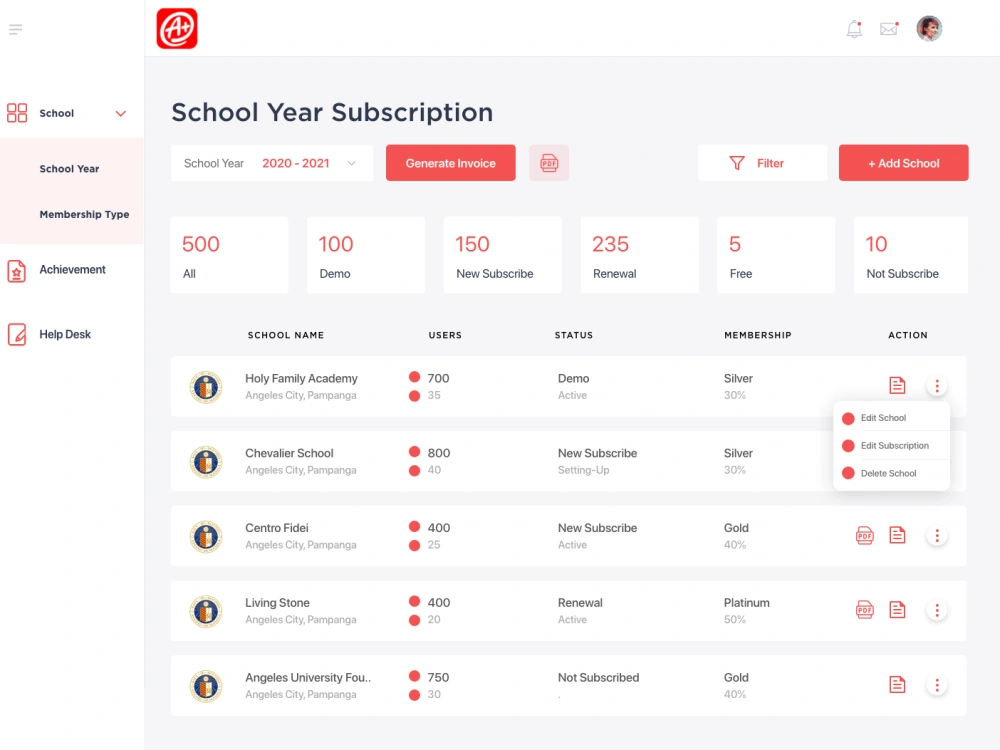This screenshot has height=750, width=1000.
Task: Click the MEMBERSHIP column header
Action: (x=758, y=335)
